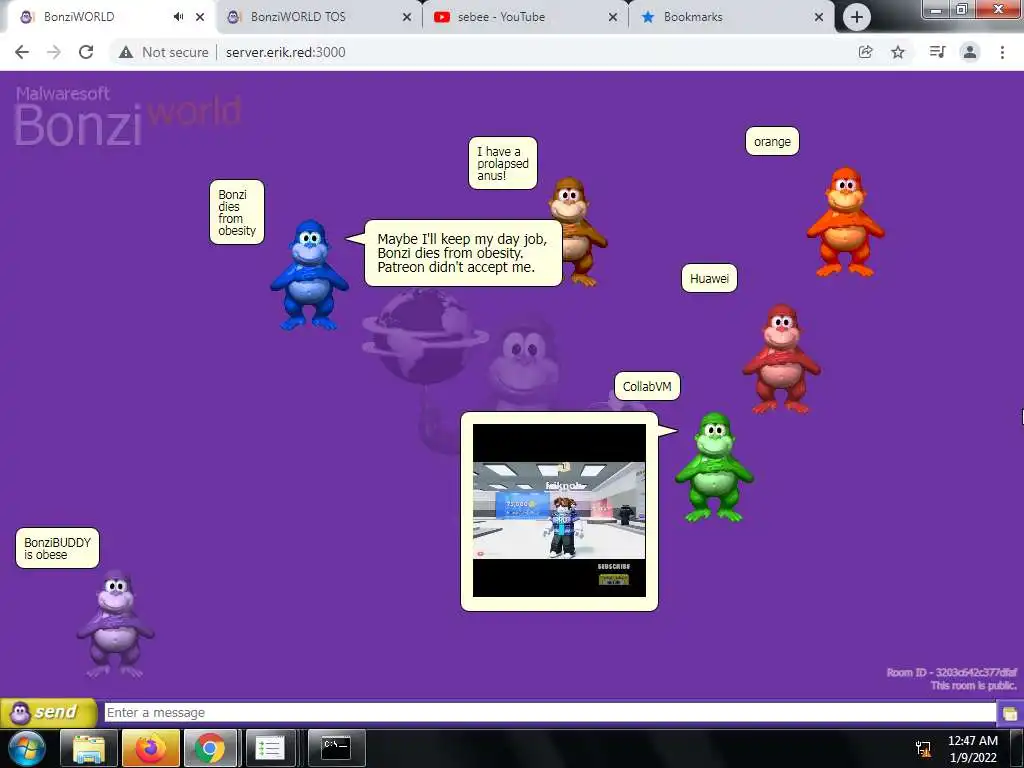Click the green Bonzi named CollabVM
This screenshot has height=768, width=1024.
click(714, 467)
